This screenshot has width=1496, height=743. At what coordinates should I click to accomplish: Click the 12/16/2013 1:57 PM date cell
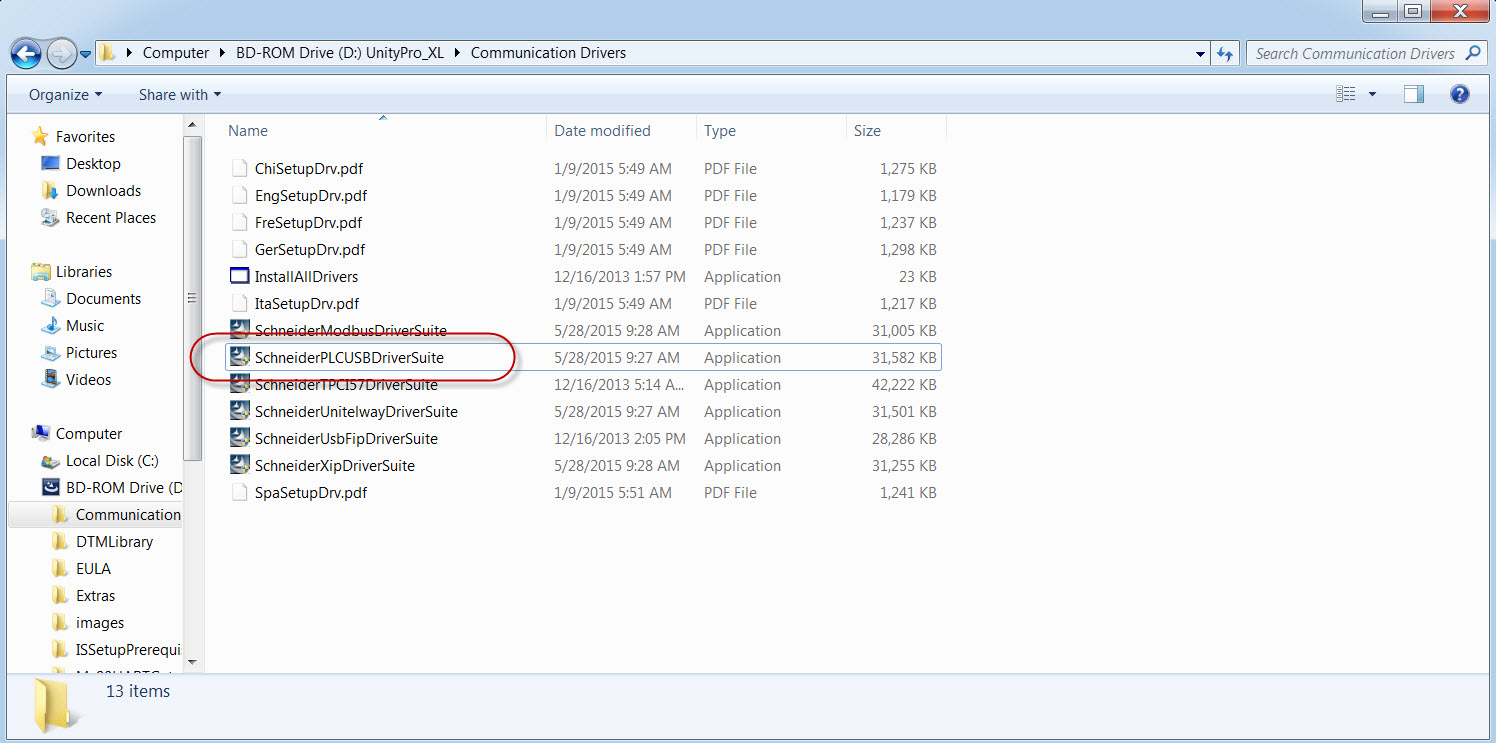(x=620, y=276)
